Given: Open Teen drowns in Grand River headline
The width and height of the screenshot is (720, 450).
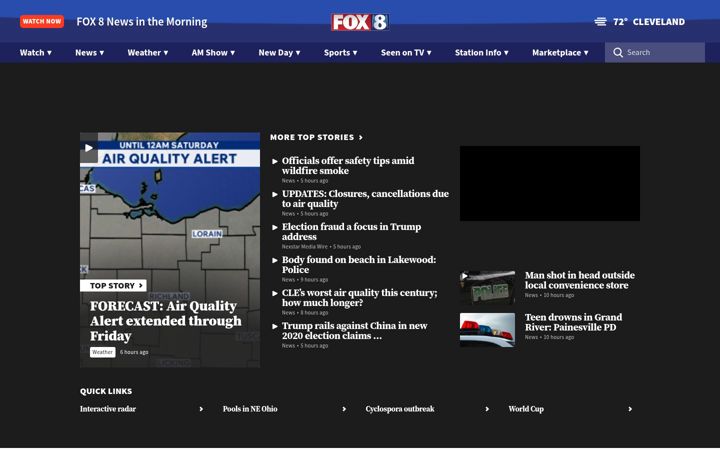Looking at the screenshot, I should [x=574, y=322].
